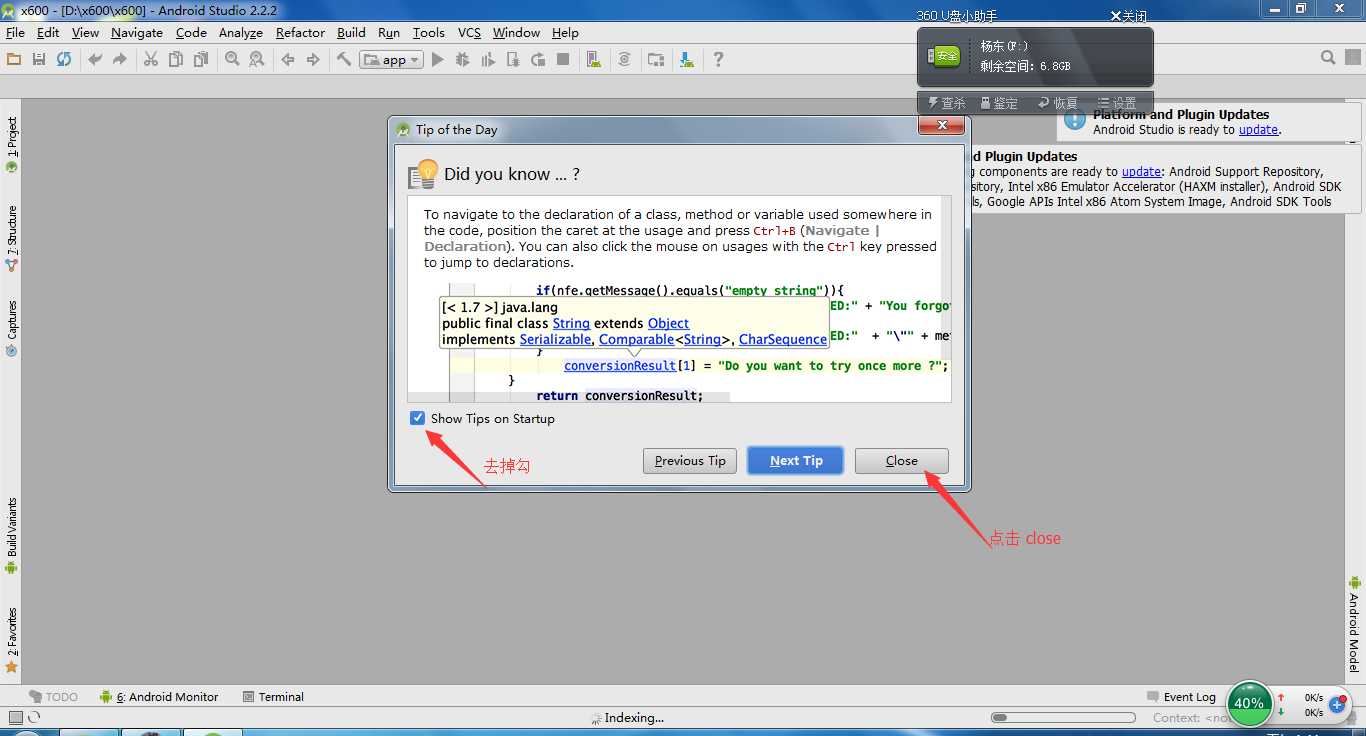Open the Terminal tool window tab
Screen dimensions: 1366x736
[273, 697]
